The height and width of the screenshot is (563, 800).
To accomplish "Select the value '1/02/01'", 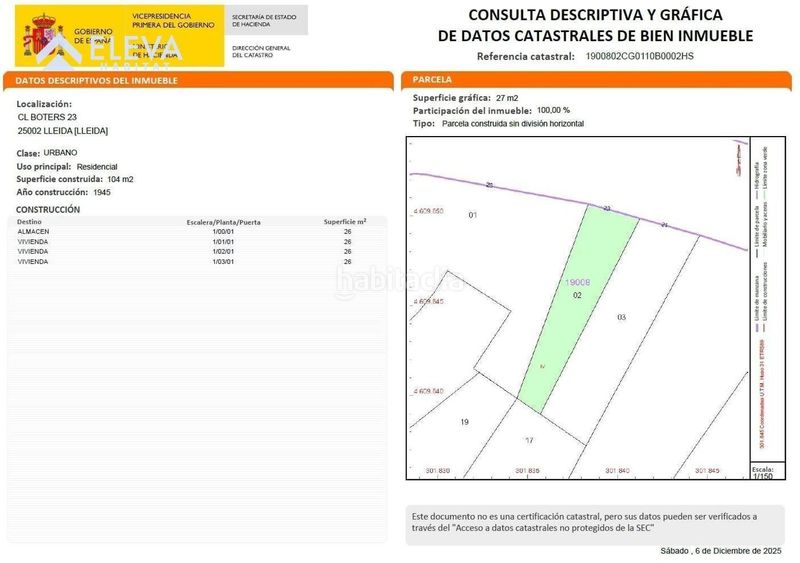I will (x=223, y=252).
